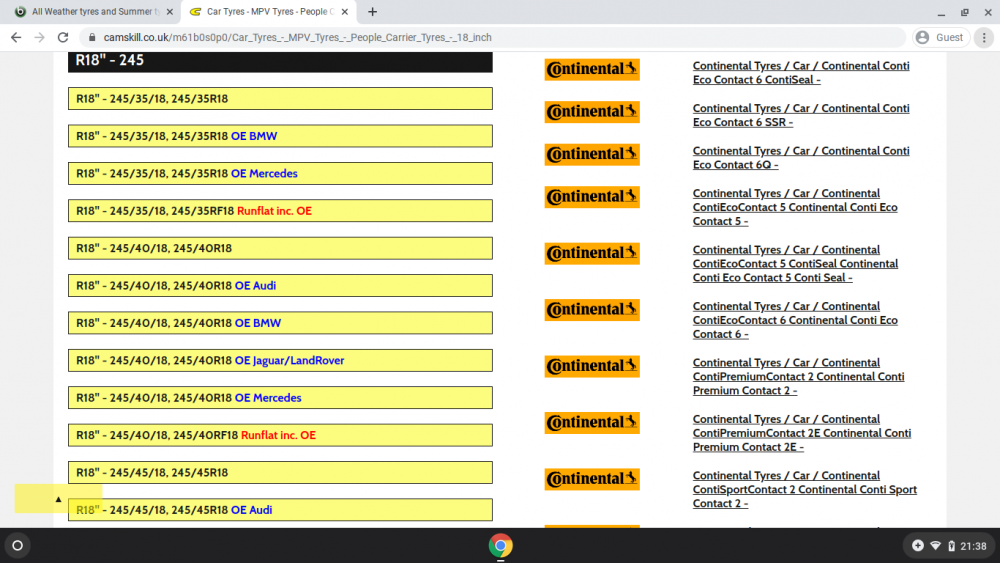Image resolution: width=1000 pixels, height=563 pixels.
Task: Open 245/40R18 OE Jaguar/LandRover row
Action: [280, 360]
